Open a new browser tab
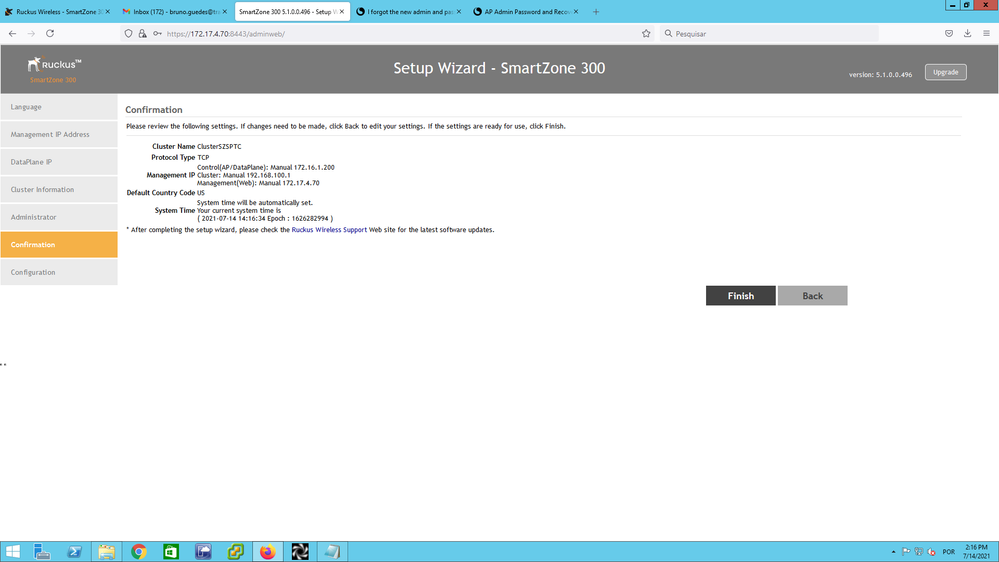Viewport: 999px width, 562px height. pyautogui.click(x=596, y=12)
